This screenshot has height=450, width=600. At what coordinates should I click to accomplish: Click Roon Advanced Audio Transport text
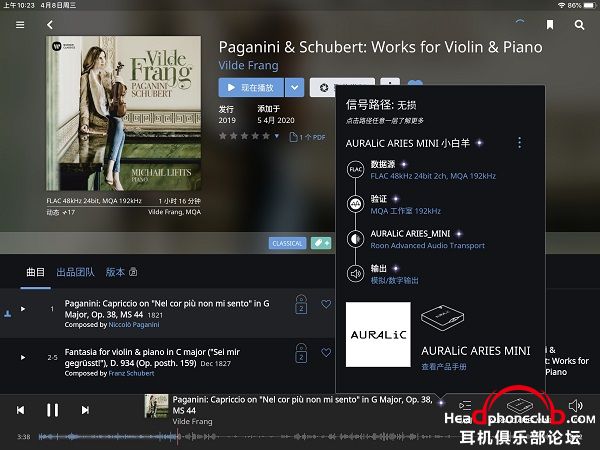tap(427, 246)
